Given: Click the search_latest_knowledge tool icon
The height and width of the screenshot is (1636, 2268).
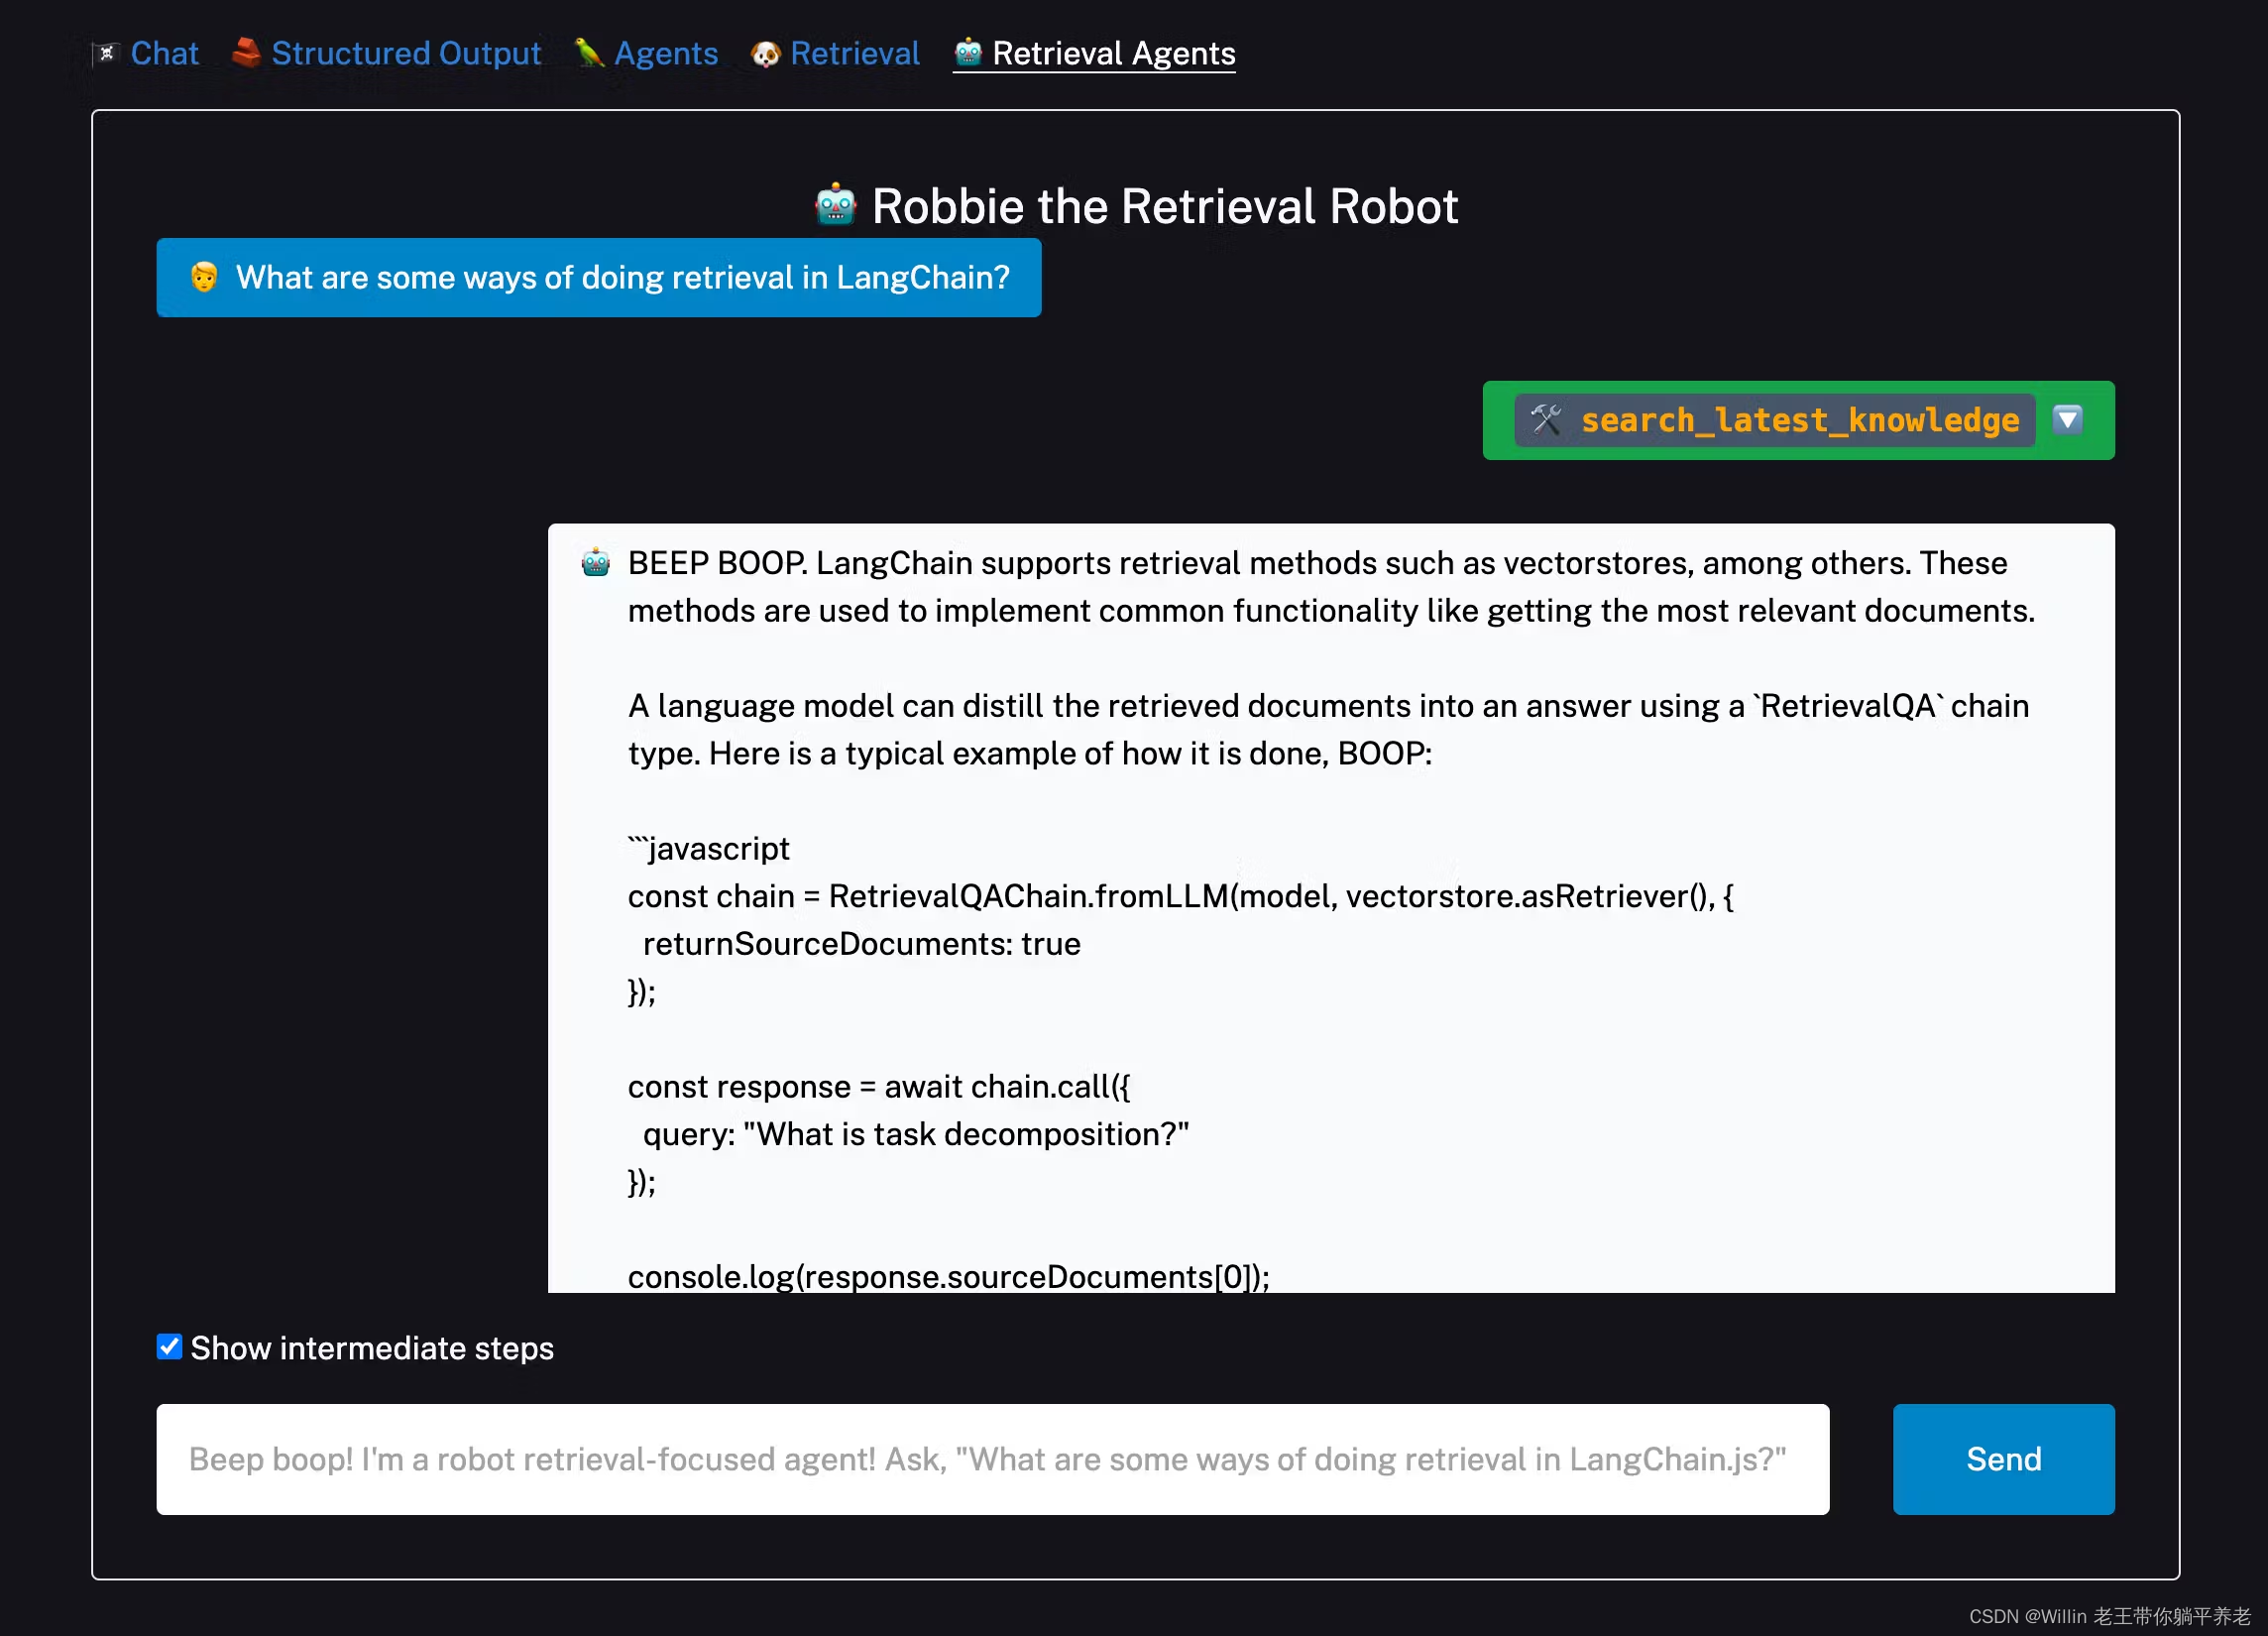Looking at the screenshot, I should coord(1547,419).
